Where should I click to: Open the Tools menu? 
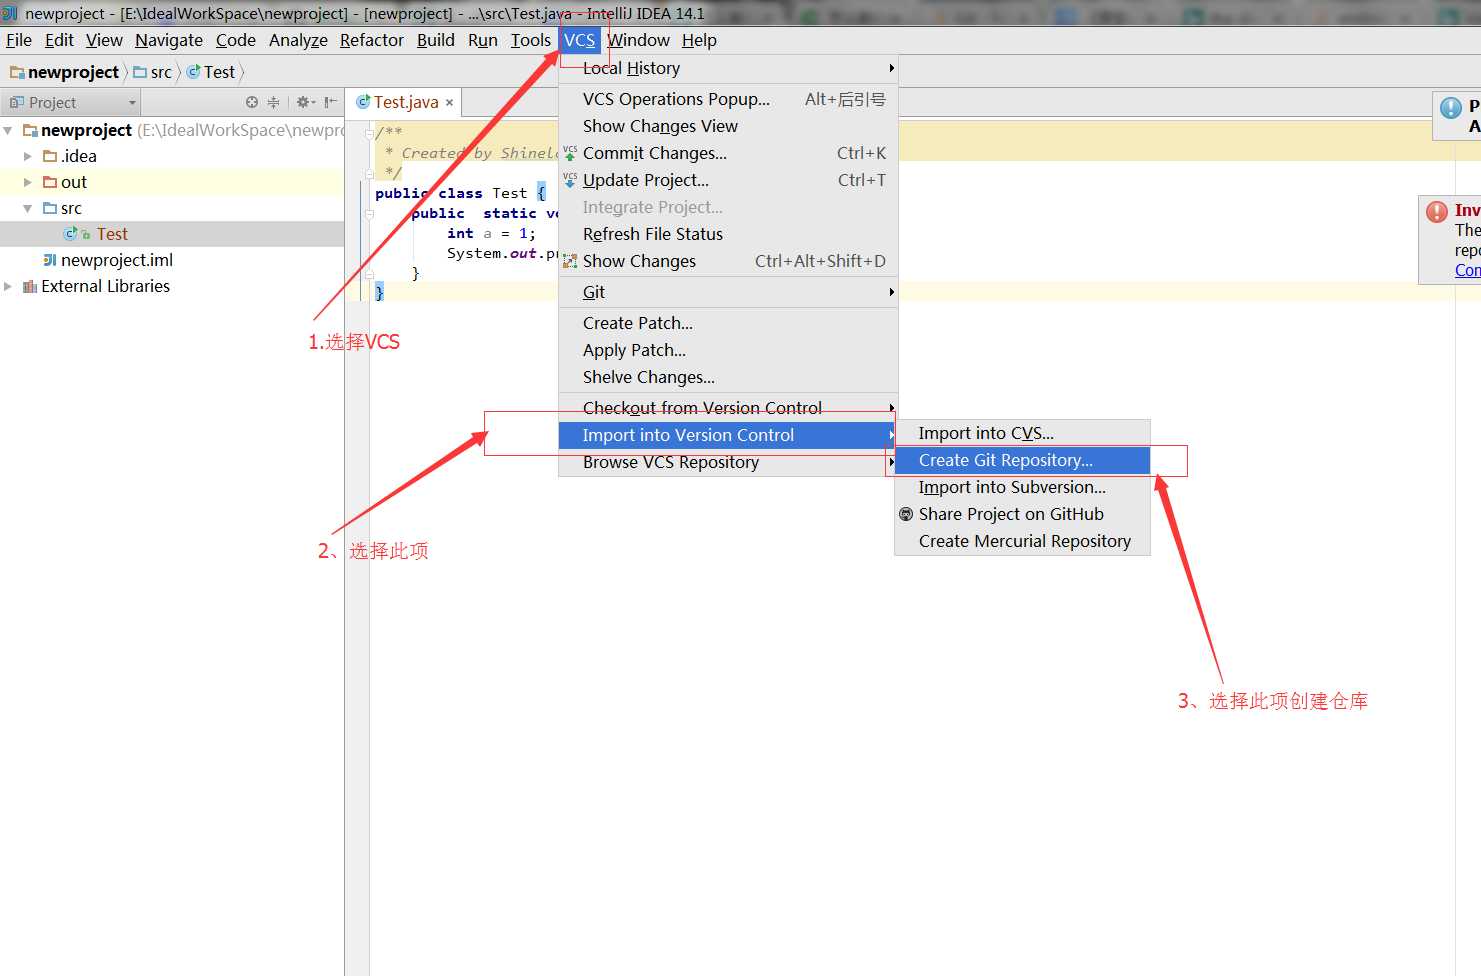[531, 40]
